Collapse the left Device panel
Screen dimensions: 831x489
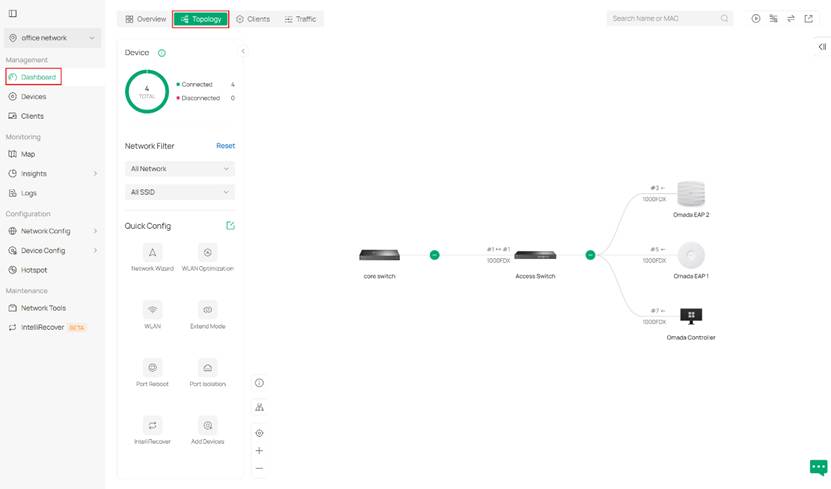[x=243, y=51]
